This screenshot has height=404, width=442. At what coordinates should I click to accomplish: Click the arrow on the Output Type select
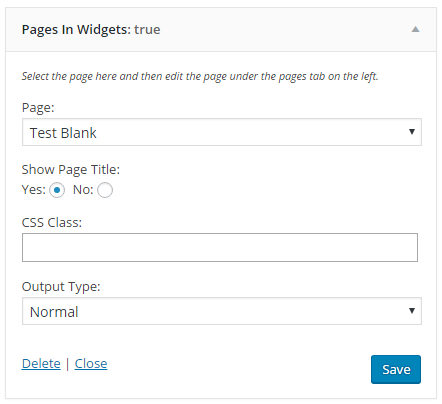pos(412,311)
